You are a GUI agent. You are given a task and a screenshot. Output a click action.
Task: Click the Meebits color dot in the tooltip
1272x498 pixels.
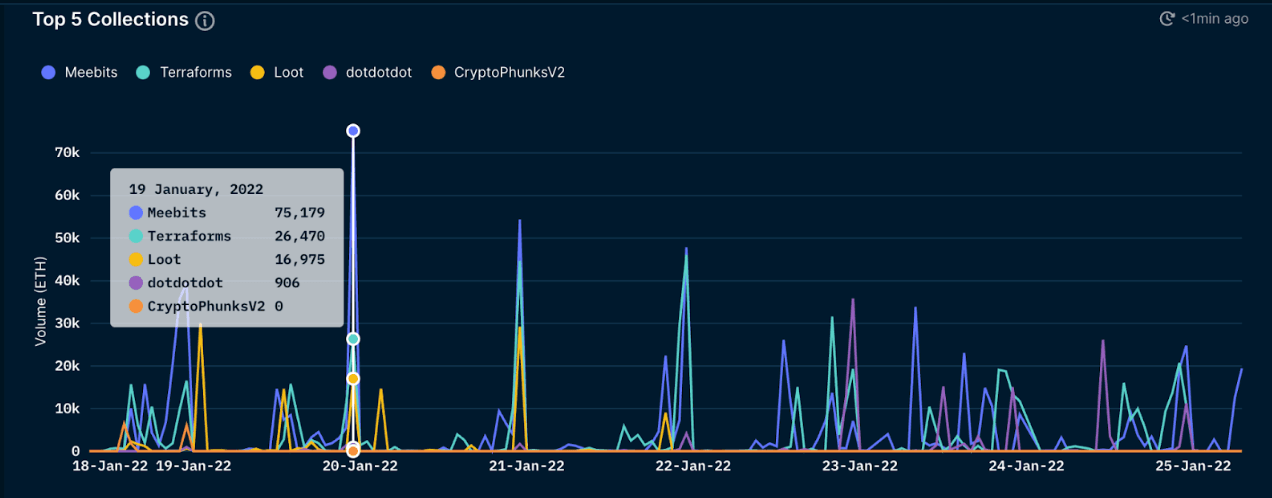coord(136,213)
